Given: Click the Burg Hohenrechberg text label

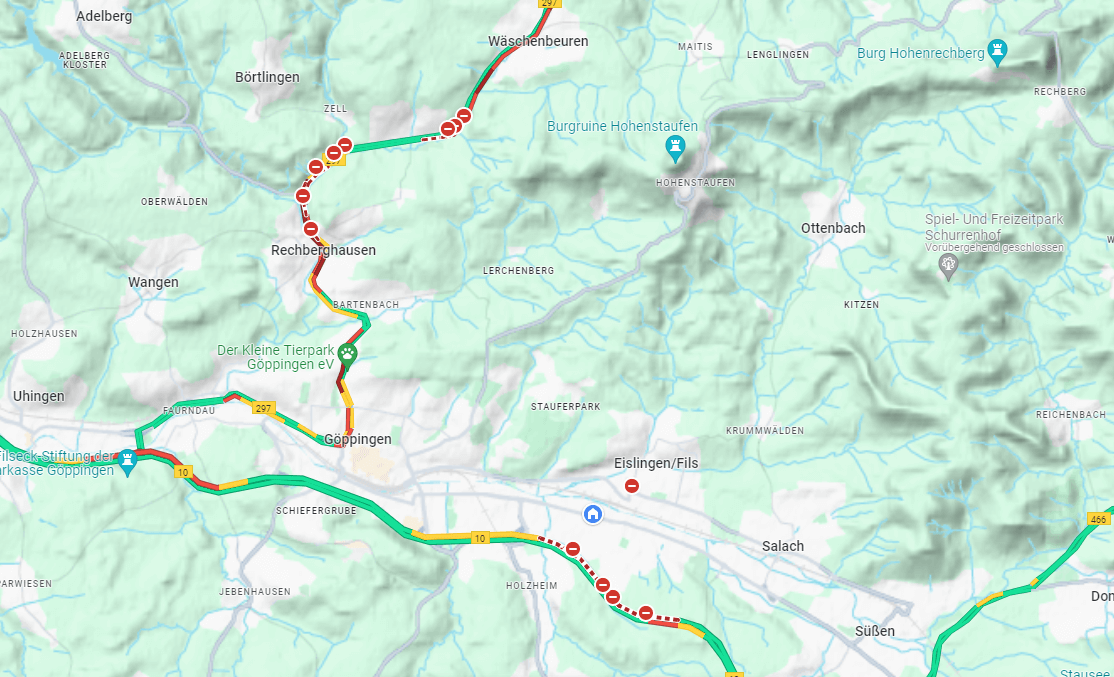Looking at the screenshot, I should pos(921,53).
